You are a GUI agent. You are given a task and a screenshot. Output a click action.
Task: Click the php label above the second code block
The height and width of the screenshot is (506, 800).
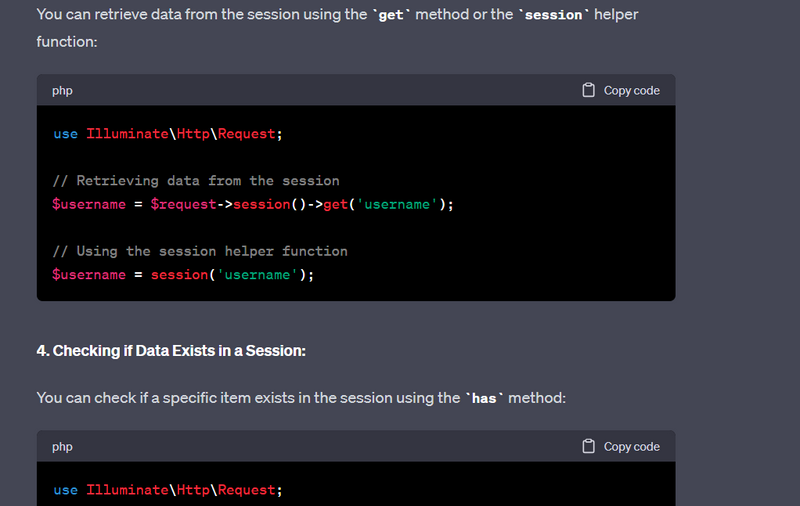[62, 447]
